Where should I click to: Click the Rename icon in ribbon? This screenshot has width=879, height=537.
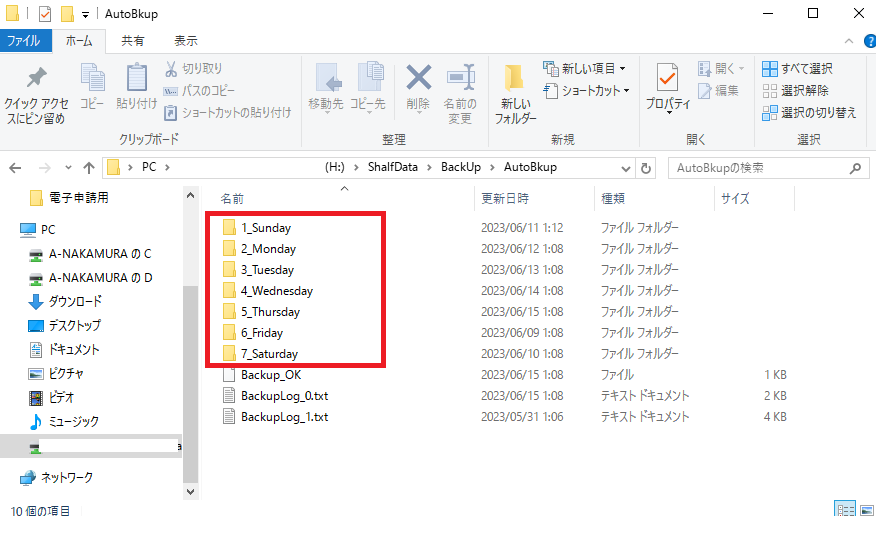460,80
